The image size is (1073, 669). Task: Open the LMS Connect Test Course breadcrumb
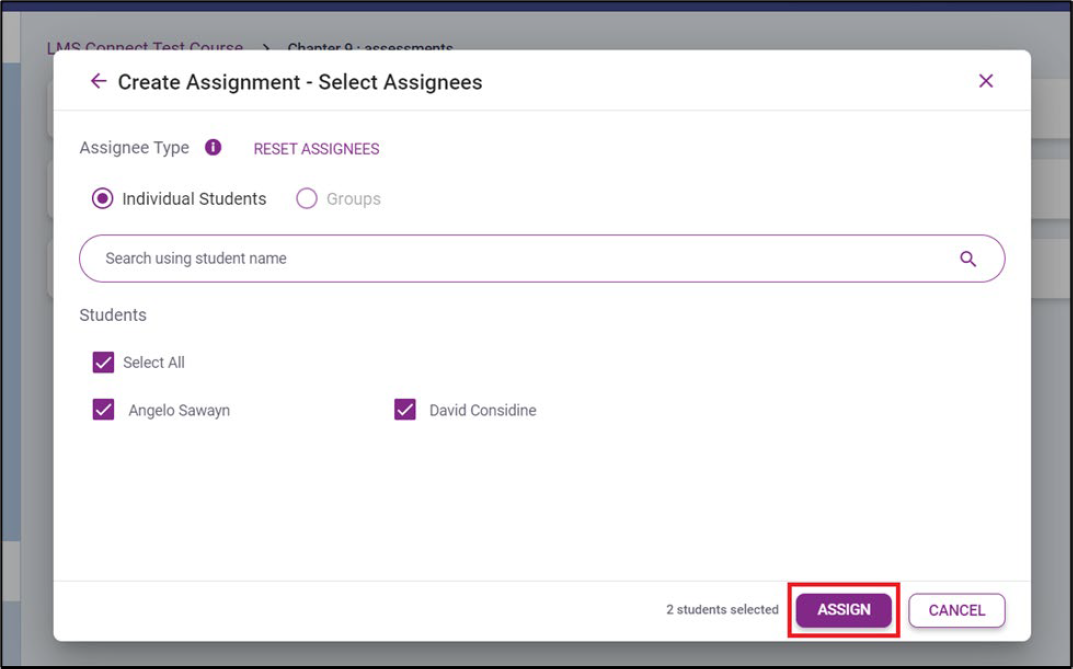coord(144,48)
